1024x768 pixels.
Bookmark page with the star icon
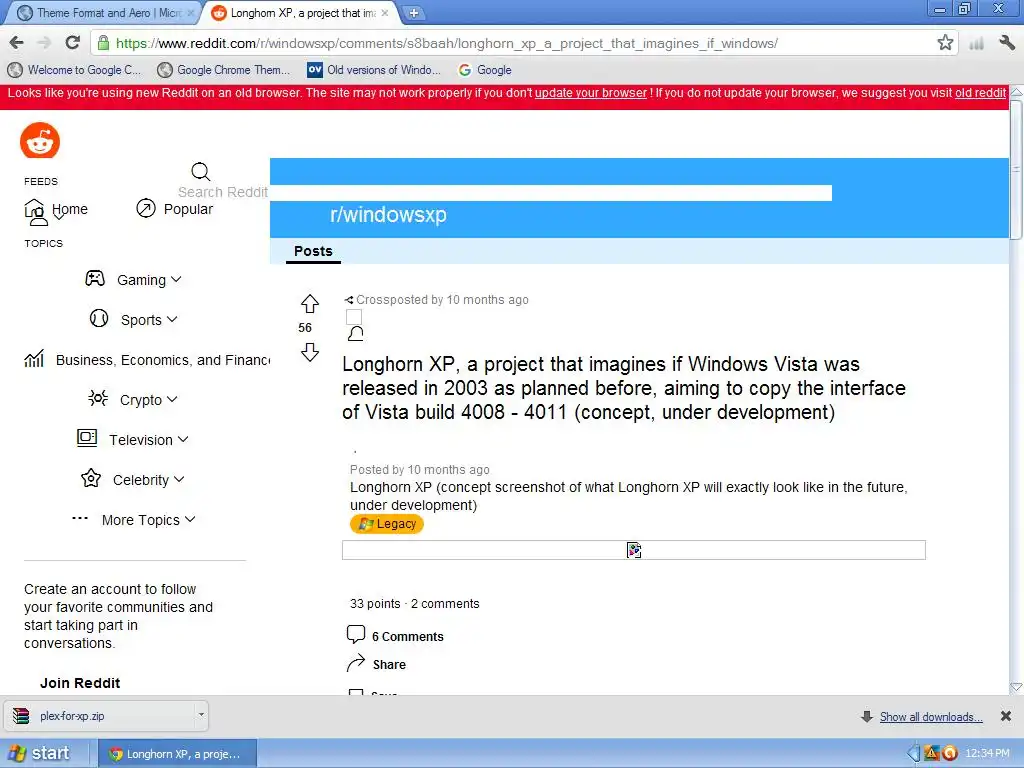point(944,43)
